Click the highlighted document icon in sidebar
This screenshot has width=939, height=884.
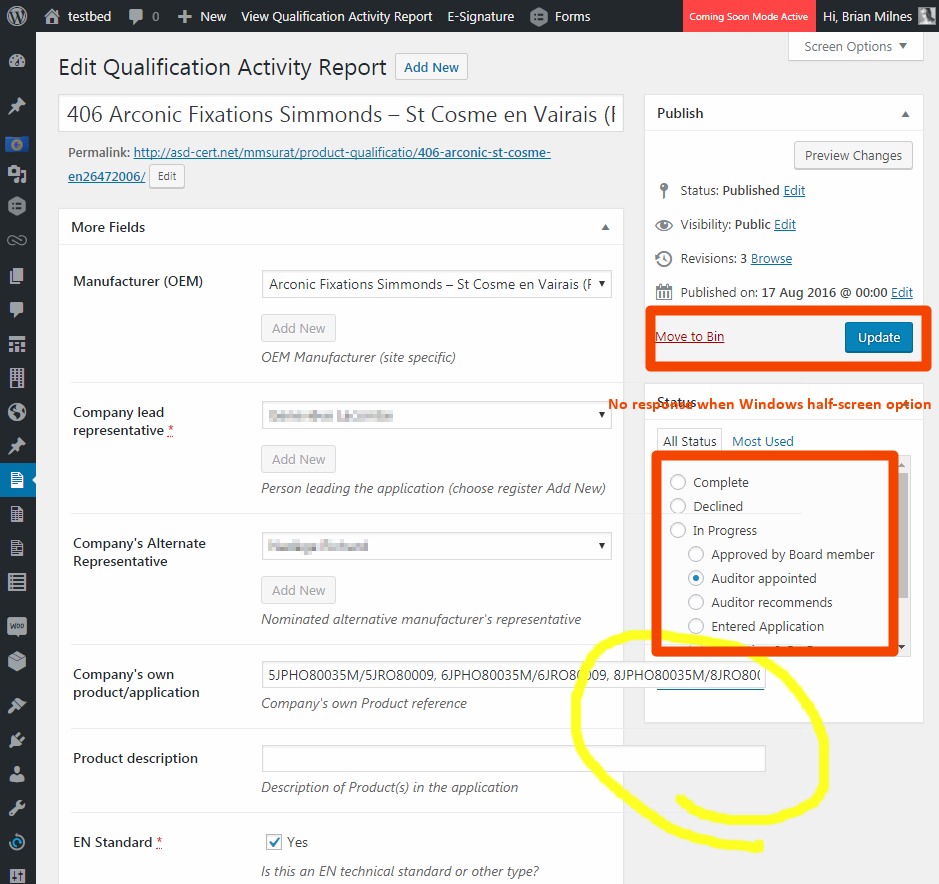coord(17,480)
